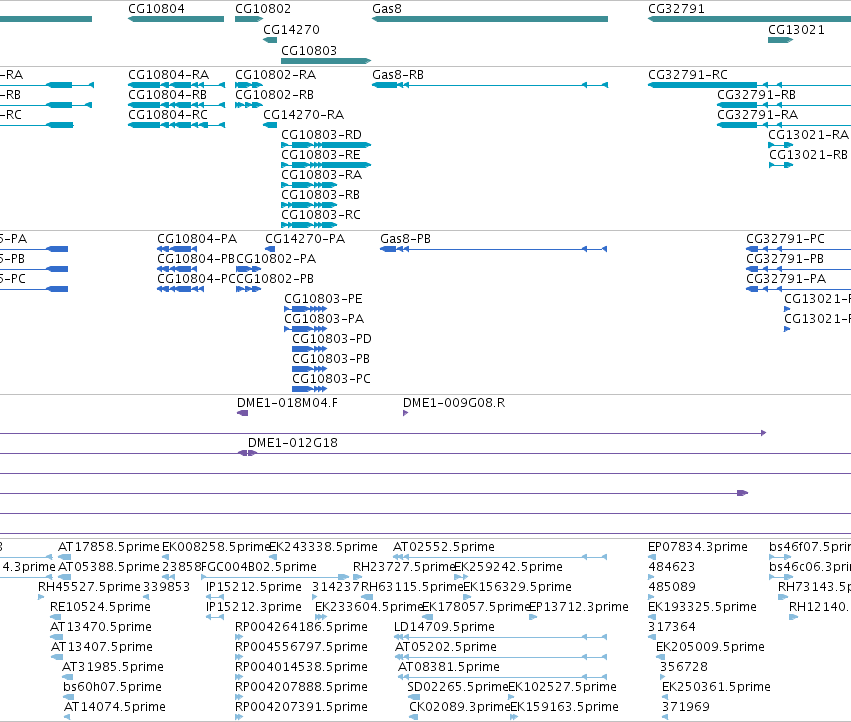Image resolution: width=851 pixels, height=722 pixels.
Task: Select transcript CG32791-RA label
Action: [757, 115]
